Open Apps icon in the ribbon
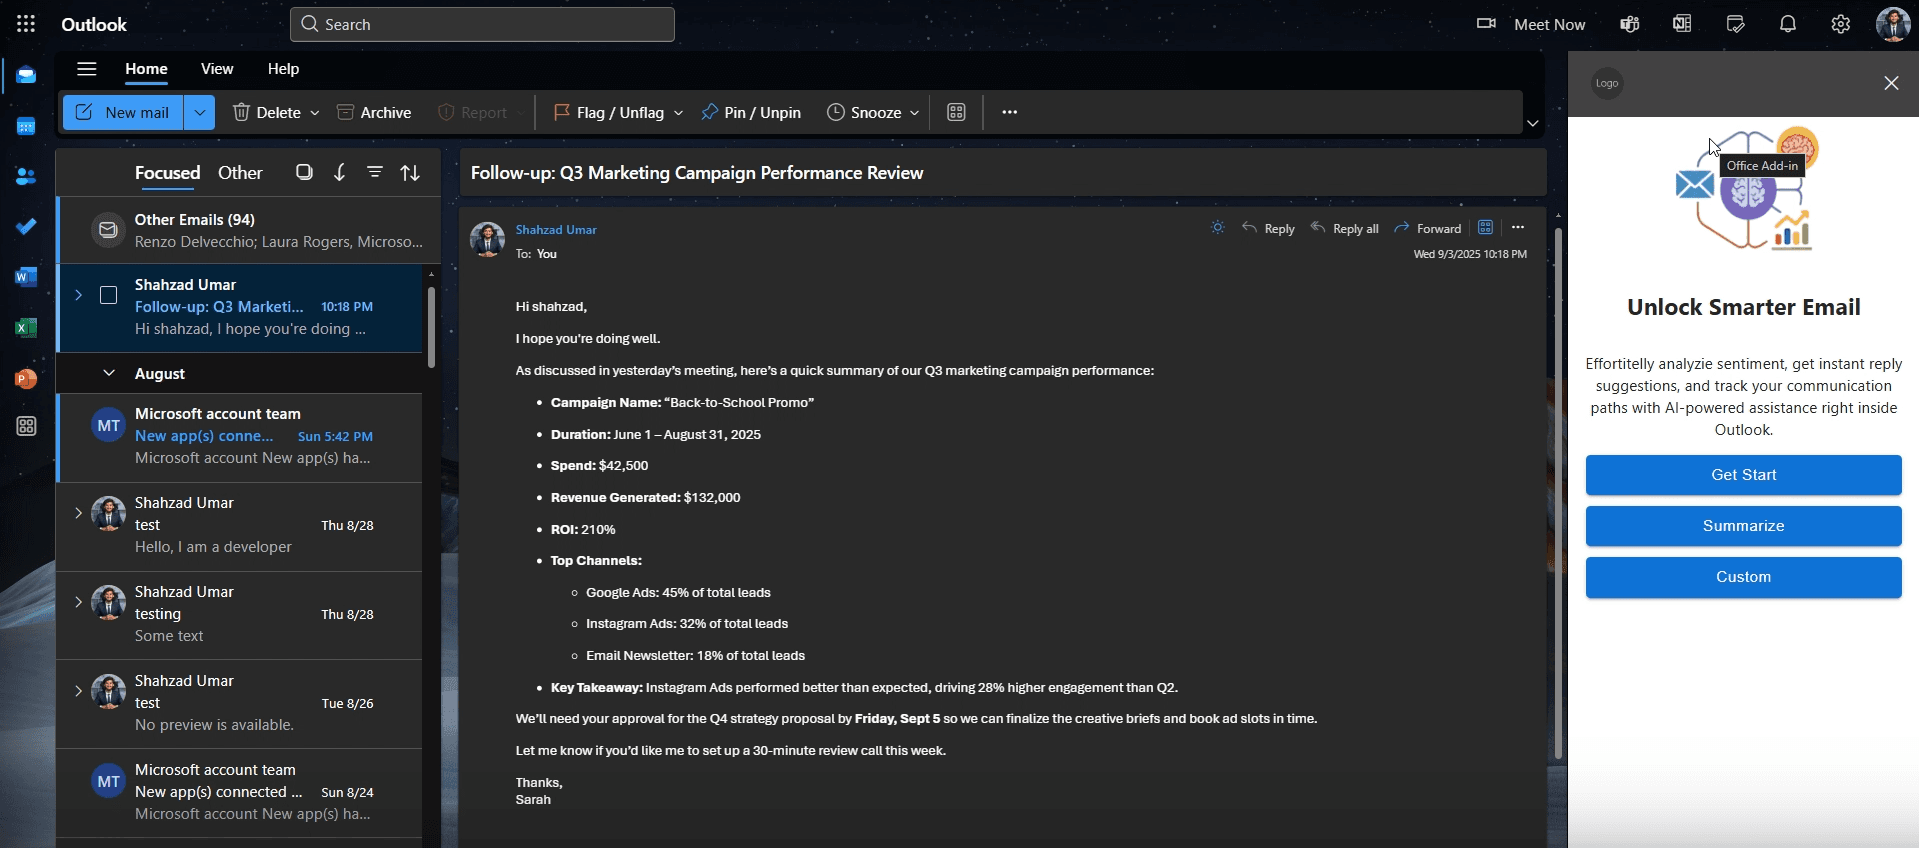Viewport: 1919px width, 848px height. (956, 112)
